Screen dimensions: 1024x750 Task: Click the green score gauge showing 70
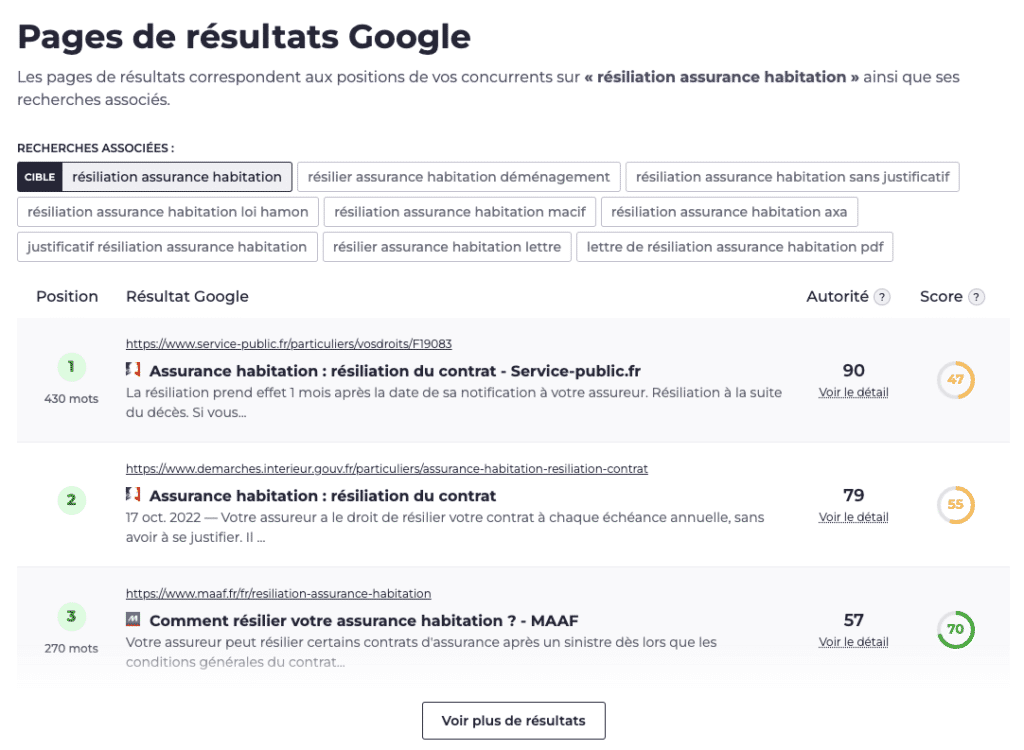(955, 630)
